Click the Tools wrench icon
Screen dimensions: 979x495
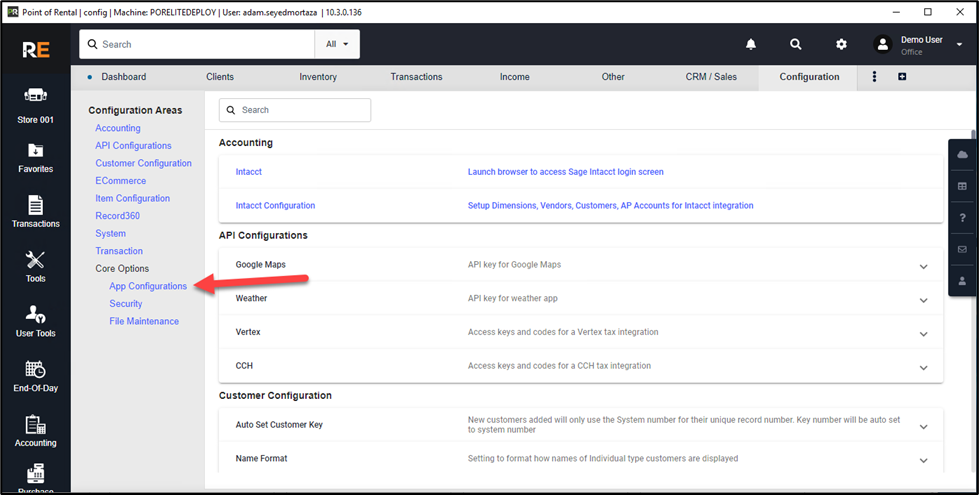pos(35,266)
